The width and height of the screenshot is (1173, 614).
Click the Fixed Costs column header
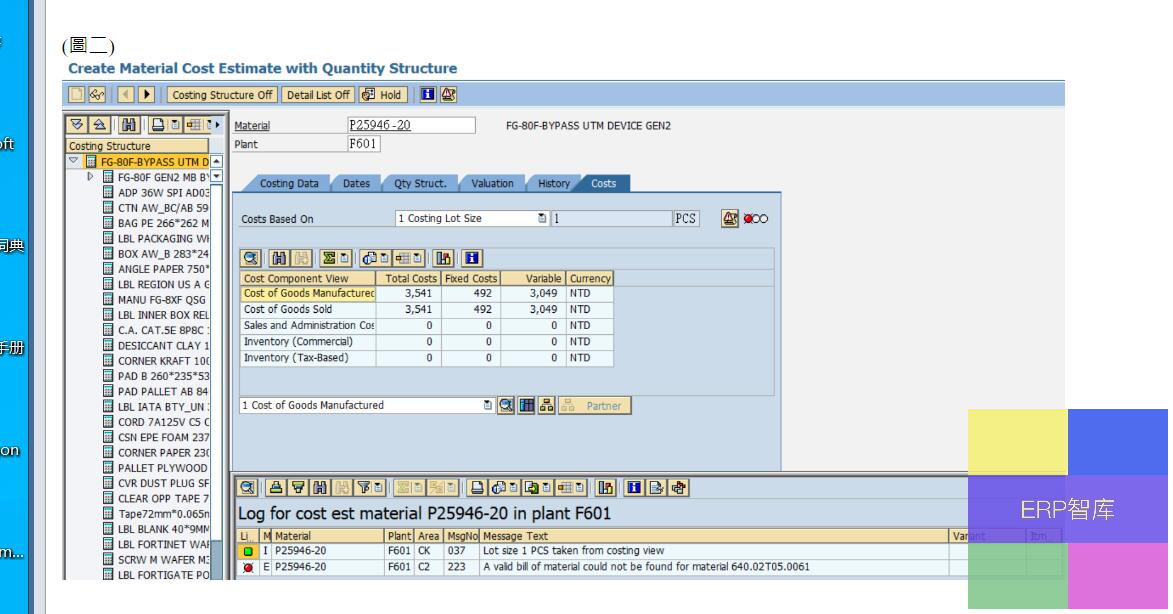click(471, 278)
